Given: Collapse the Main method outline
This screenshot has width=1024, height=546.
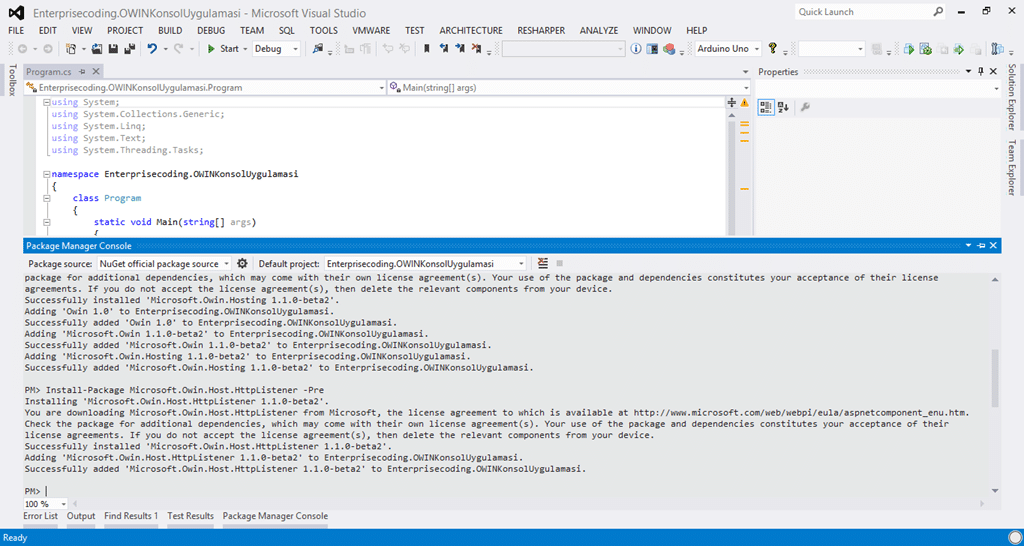Looking at the screenshot, I should click(x=46, y=223).
